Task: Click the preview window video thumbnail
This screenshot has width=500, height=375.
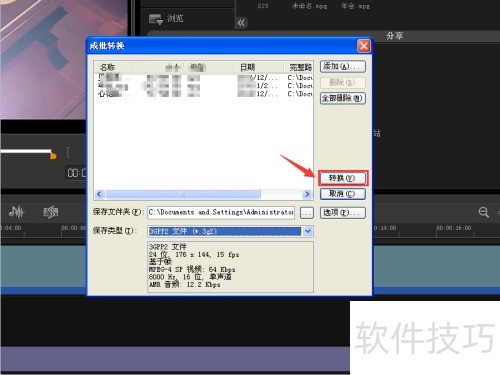Action: pyautogui.click(x=63, y=59)
